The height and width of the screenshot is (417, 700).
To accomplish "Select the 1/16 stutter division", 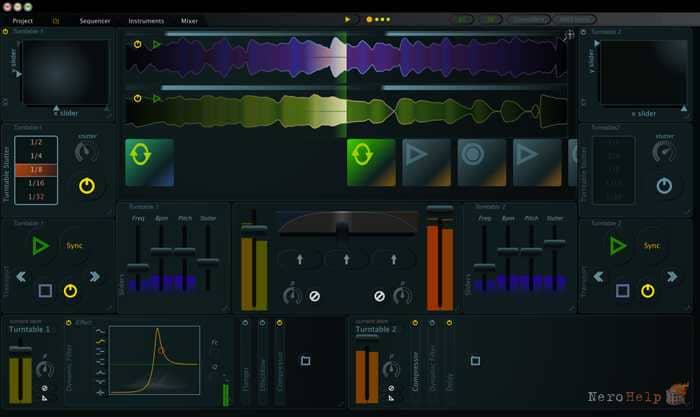I will (x=36, y=183).
